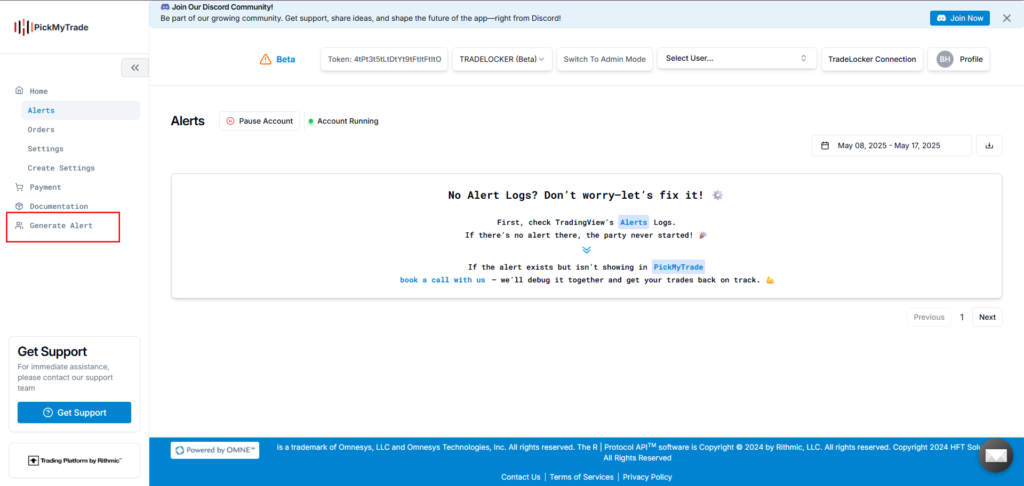1024x486 pixels.
Task: Click the TradeLocker Connection button
Action: pos(872,59)
